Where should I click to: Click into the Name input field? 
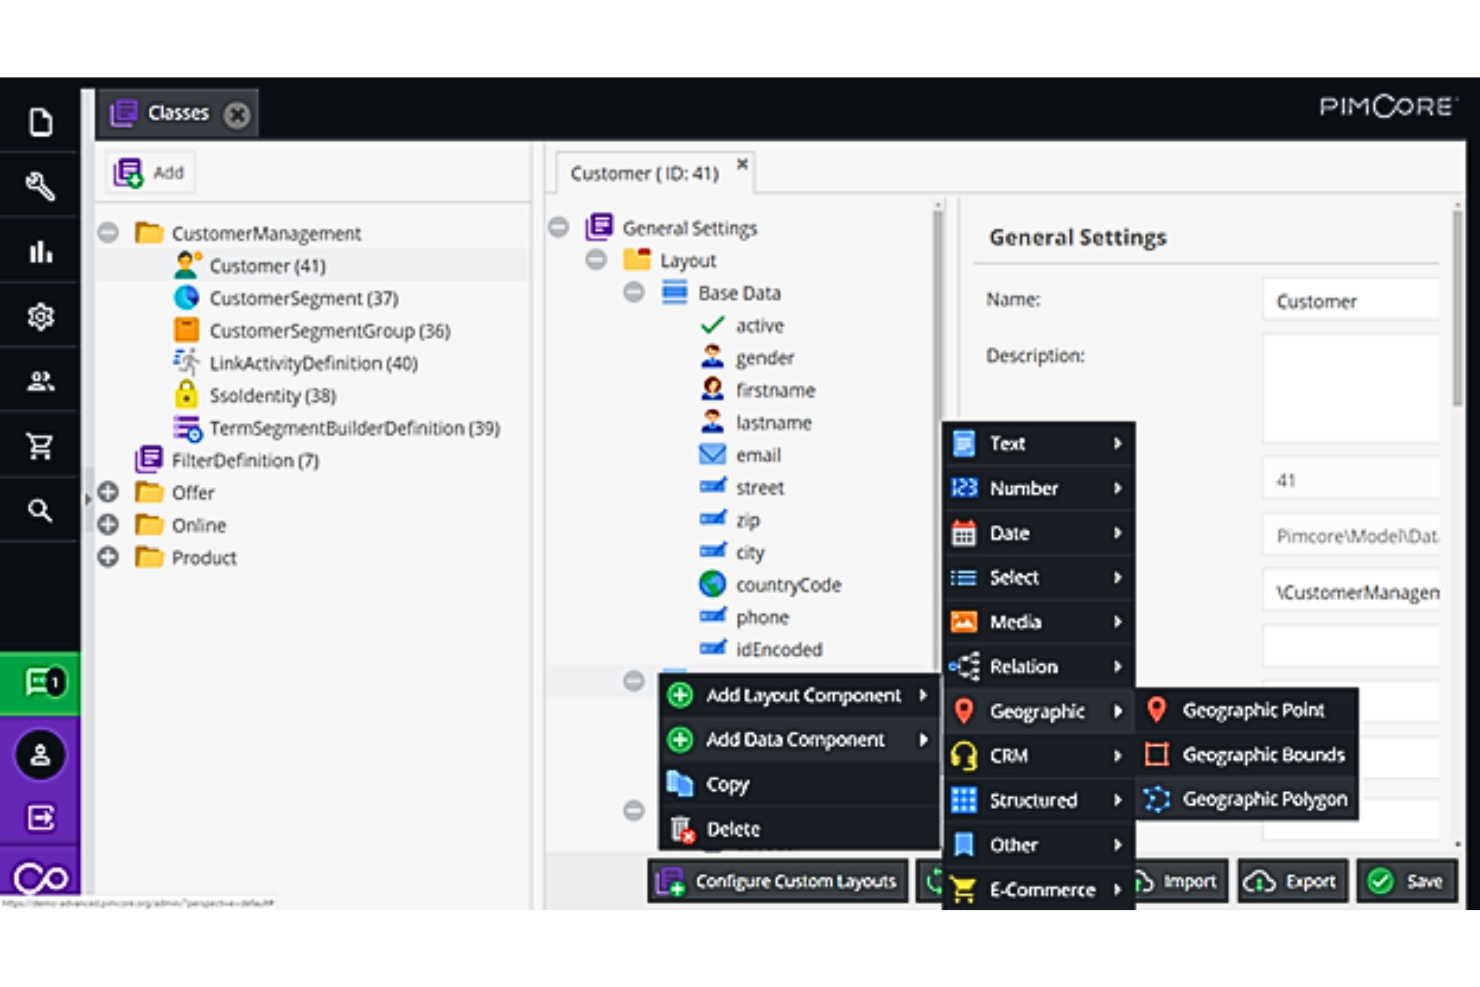1349,301
